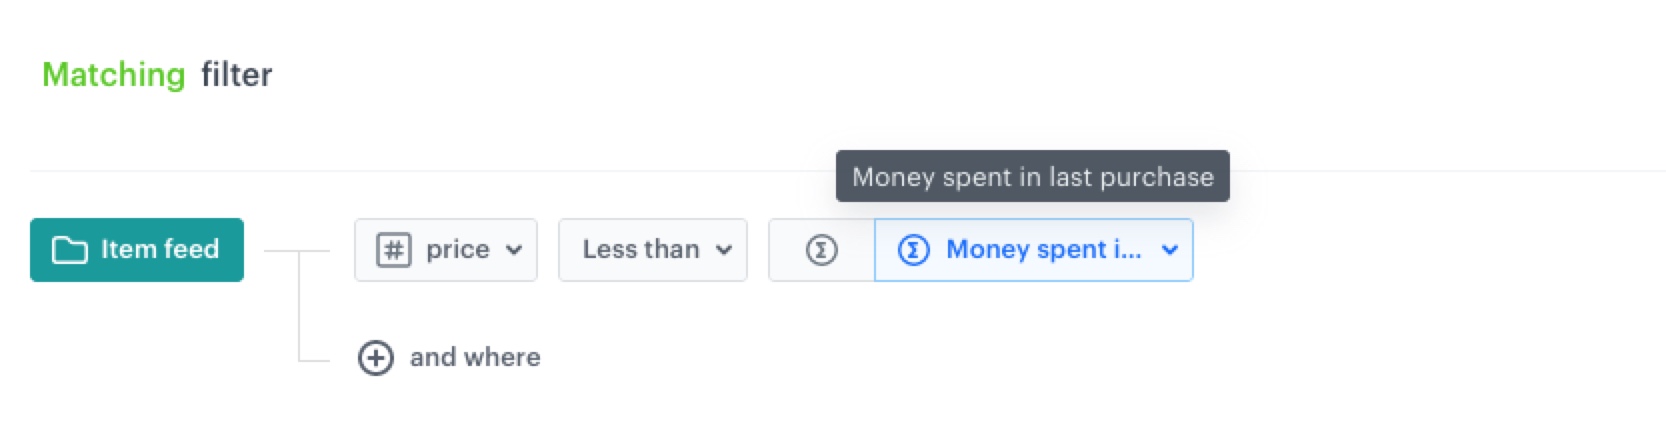
Task: Expand the price attribute dropdown arrow
Action: pyautogui.click(x=514, y=250)
